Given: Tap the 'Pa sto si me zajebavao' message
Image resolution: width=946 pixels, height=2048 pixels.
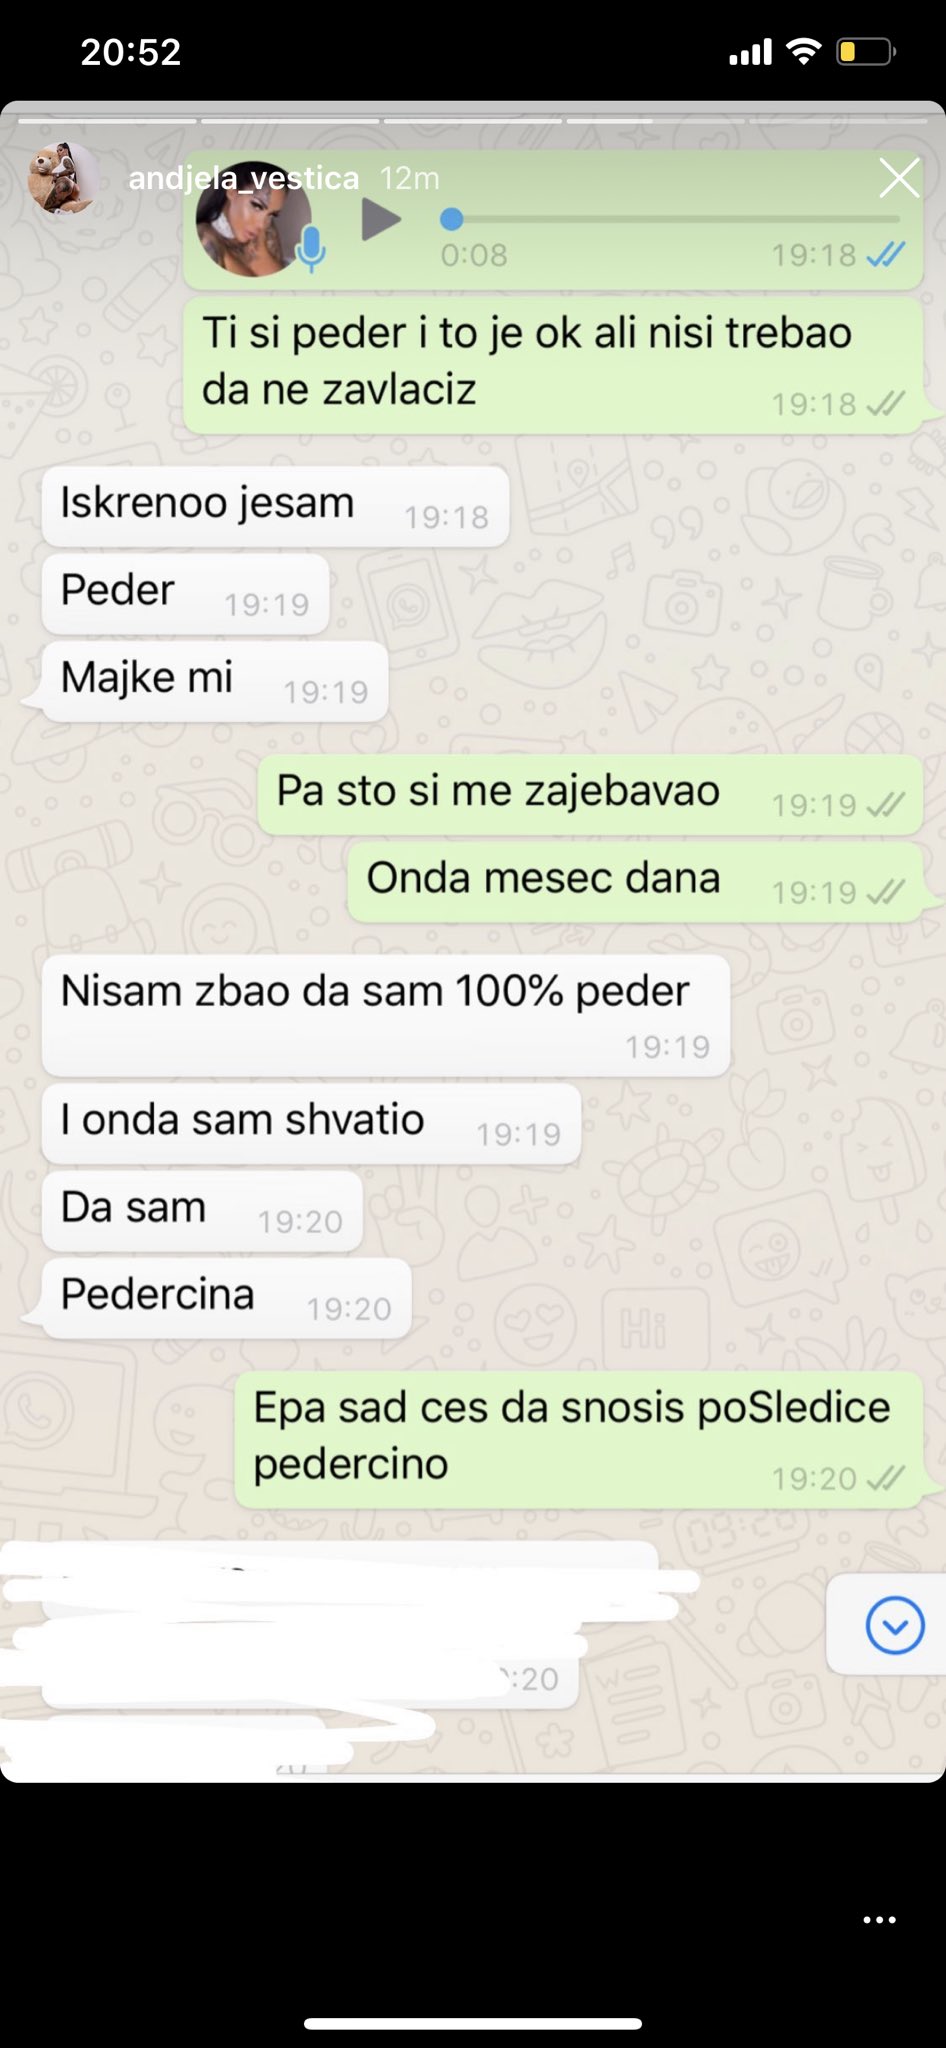Looking at the screenshot, I should point(590,795).
